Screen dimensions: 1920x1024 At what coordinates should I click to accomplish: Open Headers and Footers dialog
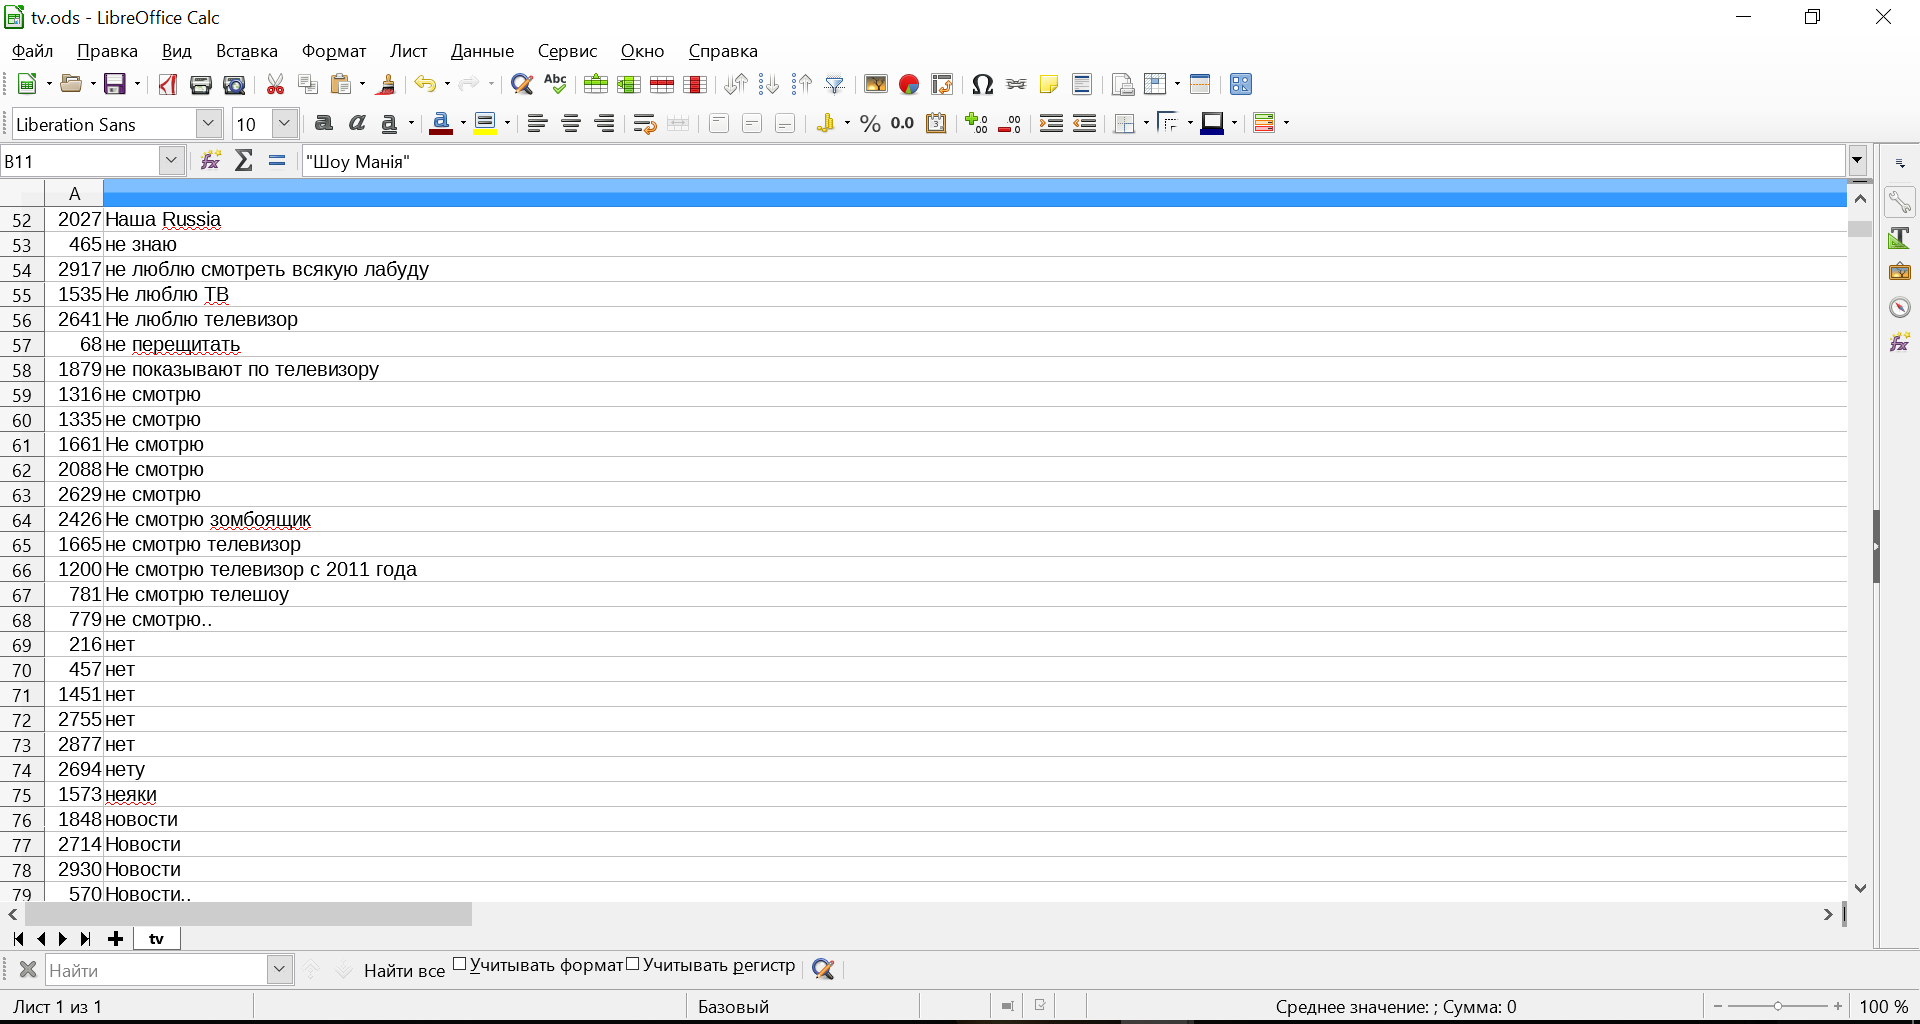(x=1082, y=85)
